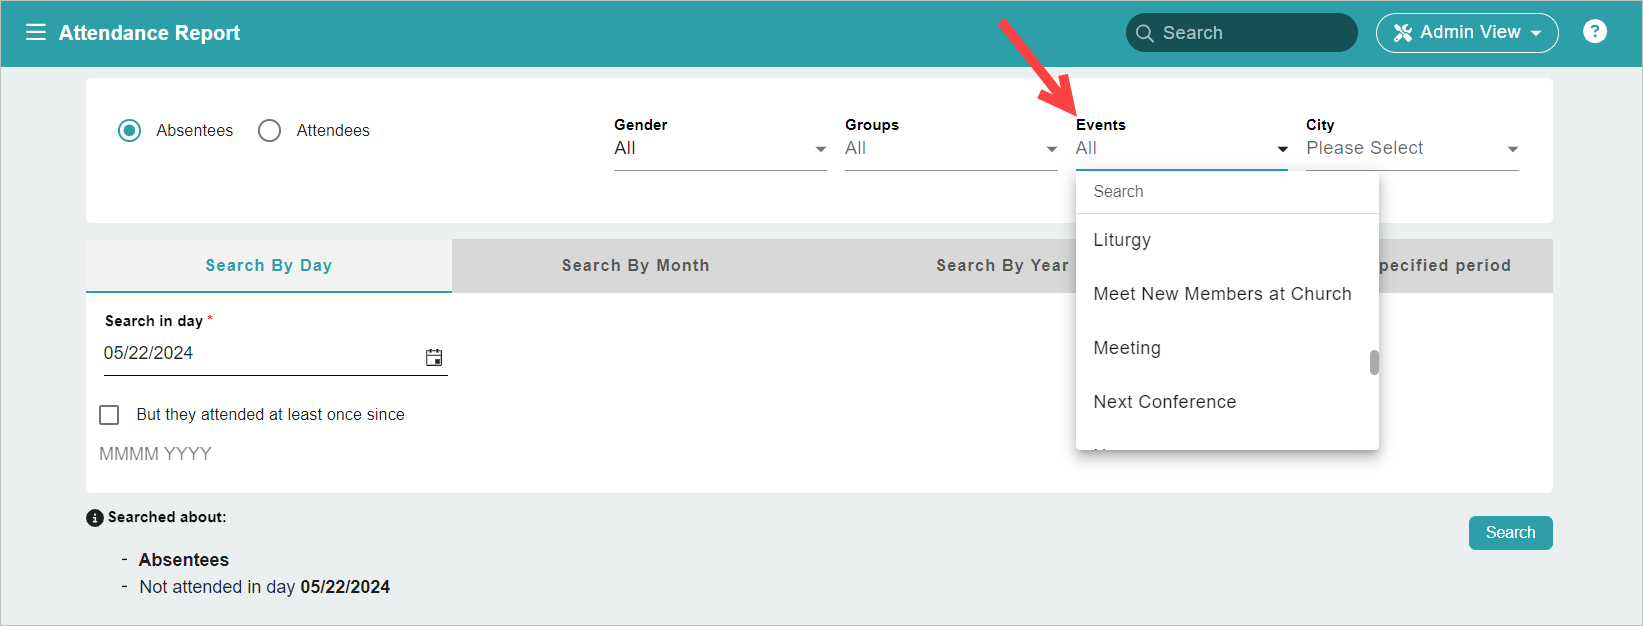Click the Events list scrollbar thumb
Screen dimensions: 1643x626
pyautogui.click(x=1374, y=362)
